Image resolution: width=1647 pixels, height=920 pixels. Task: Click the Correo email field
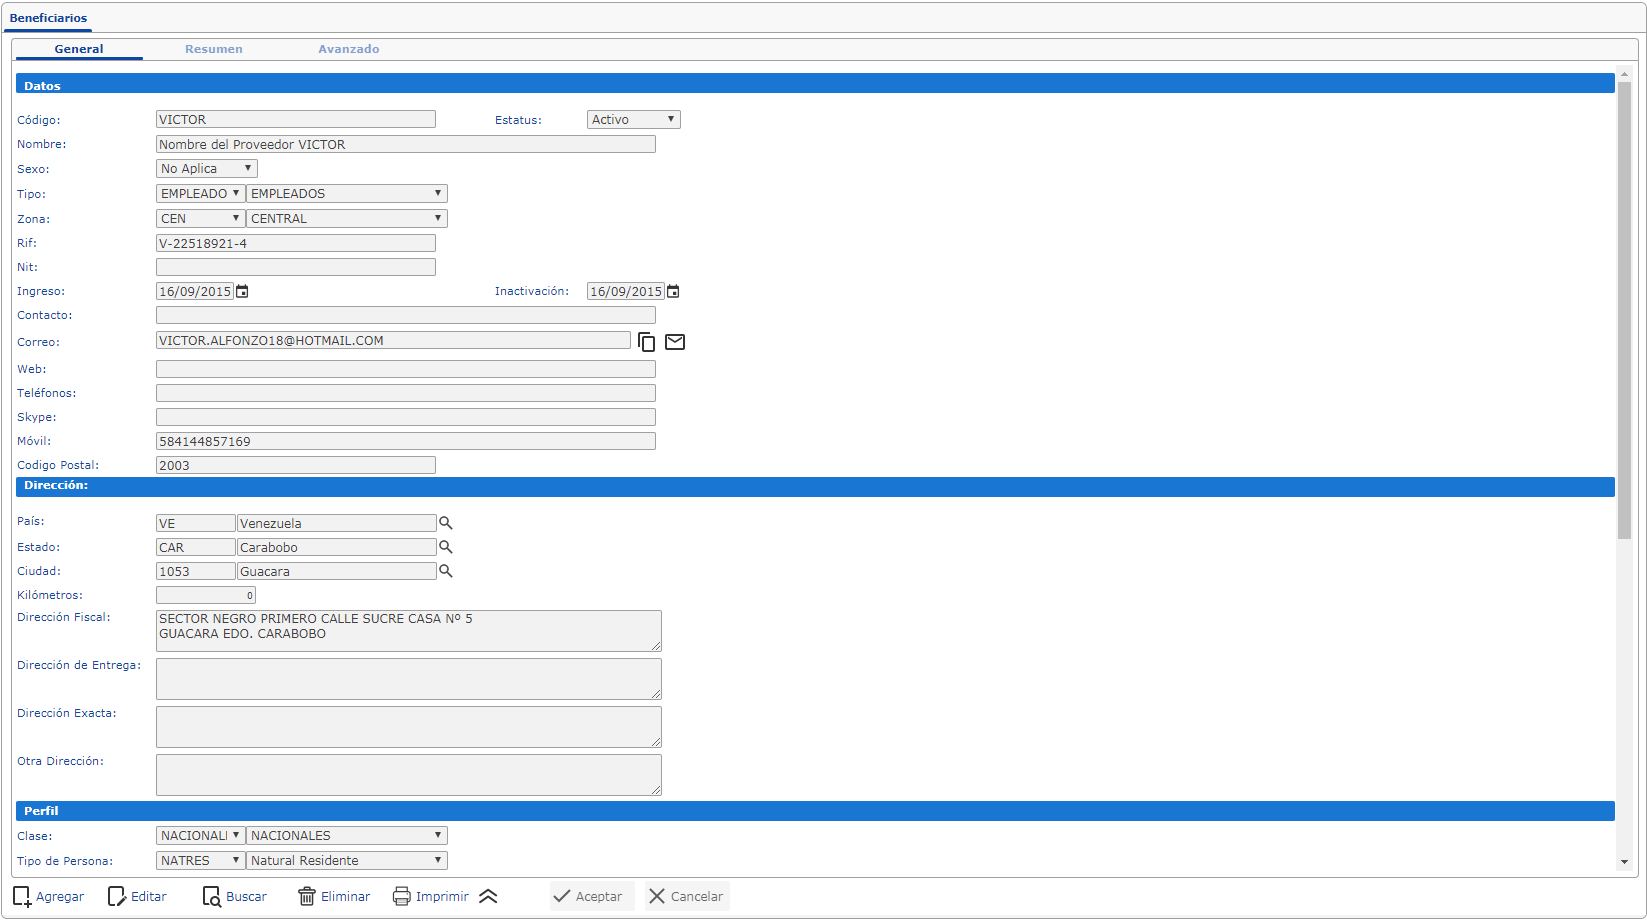tap(393, 340)
